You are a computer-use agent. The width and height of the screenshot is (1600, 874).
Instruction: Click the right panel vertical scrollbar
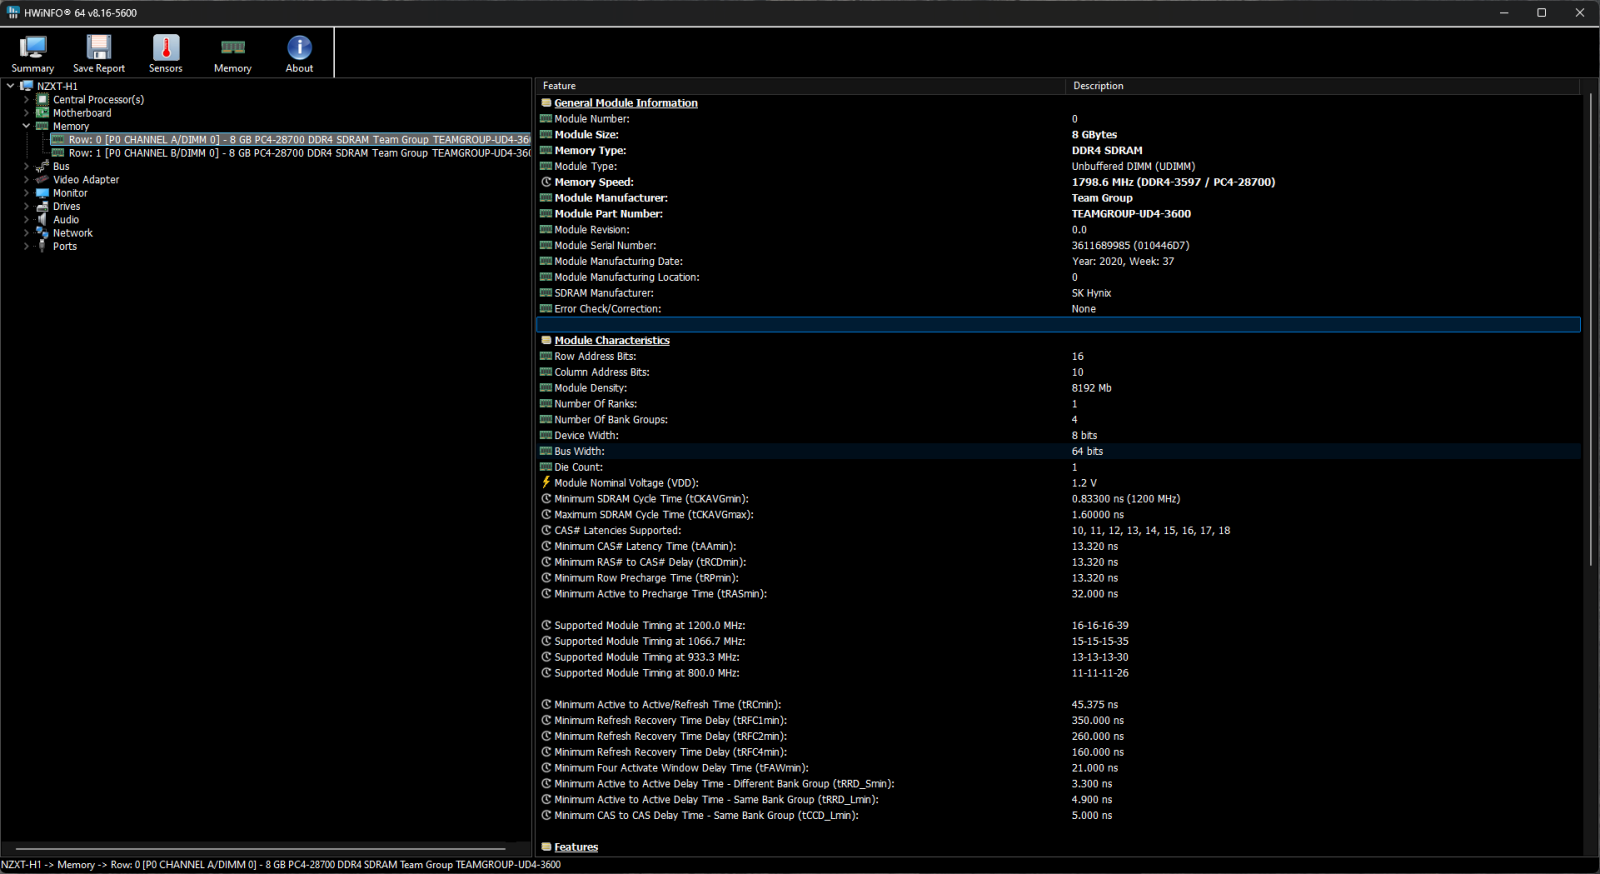1590,330
